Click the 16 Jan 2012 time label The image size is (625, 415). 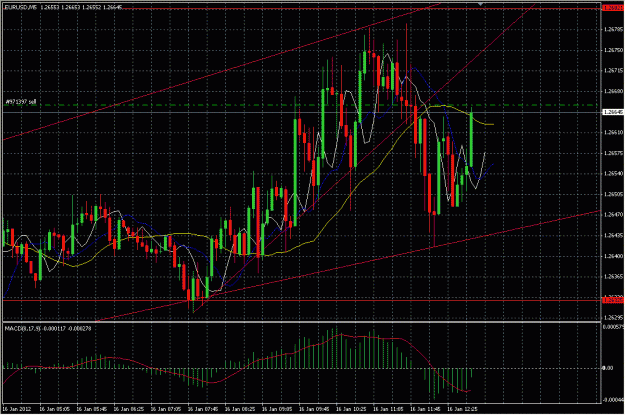[x=17, y=409]
